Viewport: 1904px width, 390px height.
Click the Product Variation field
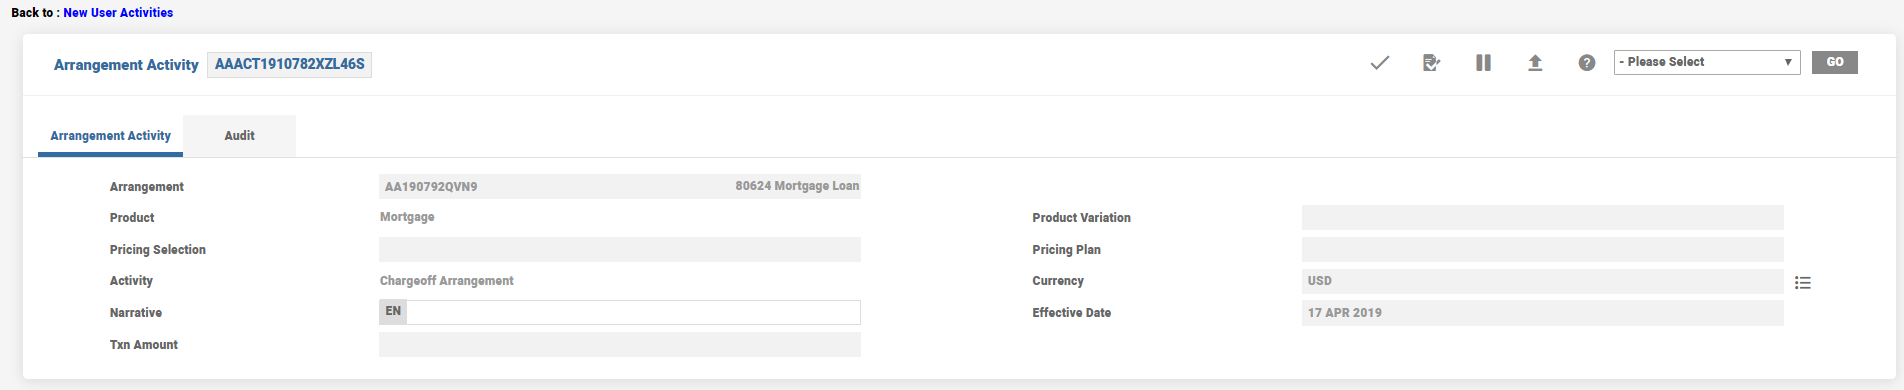(1543, 218)
